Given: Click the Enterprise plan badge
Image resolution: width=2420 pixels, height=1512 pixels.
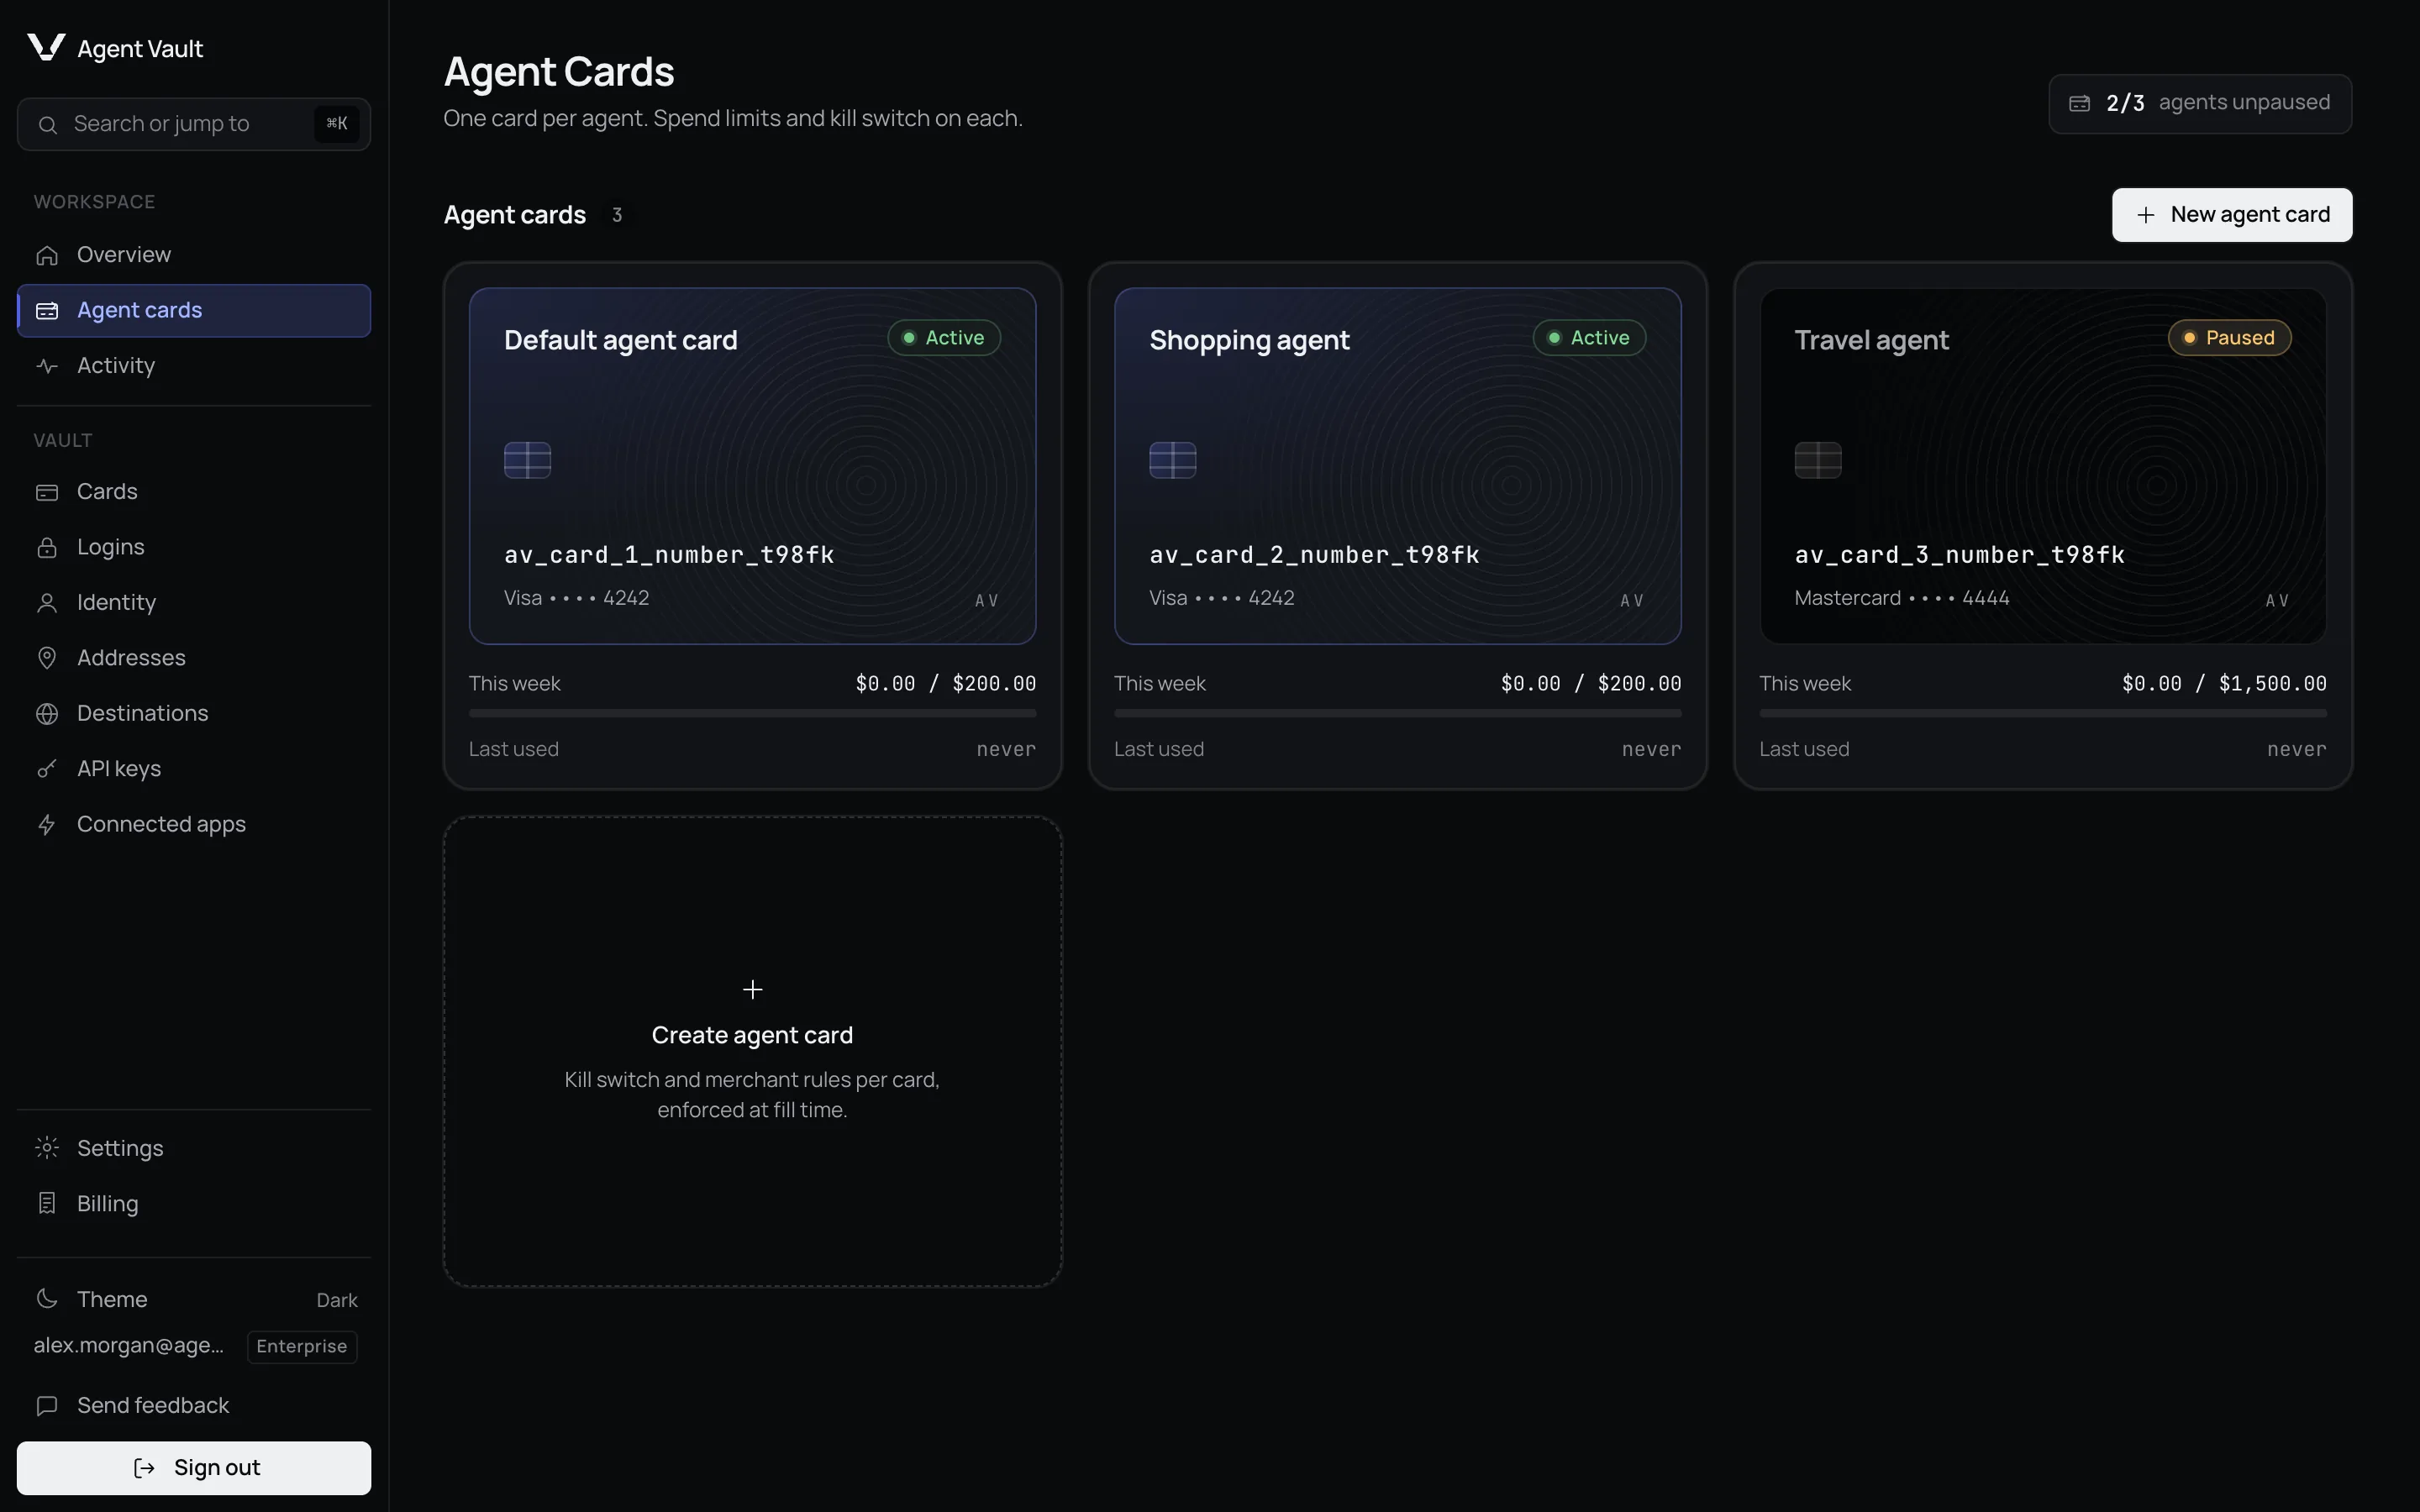Looking at the screenshot, I should [x=302, y=1346].
